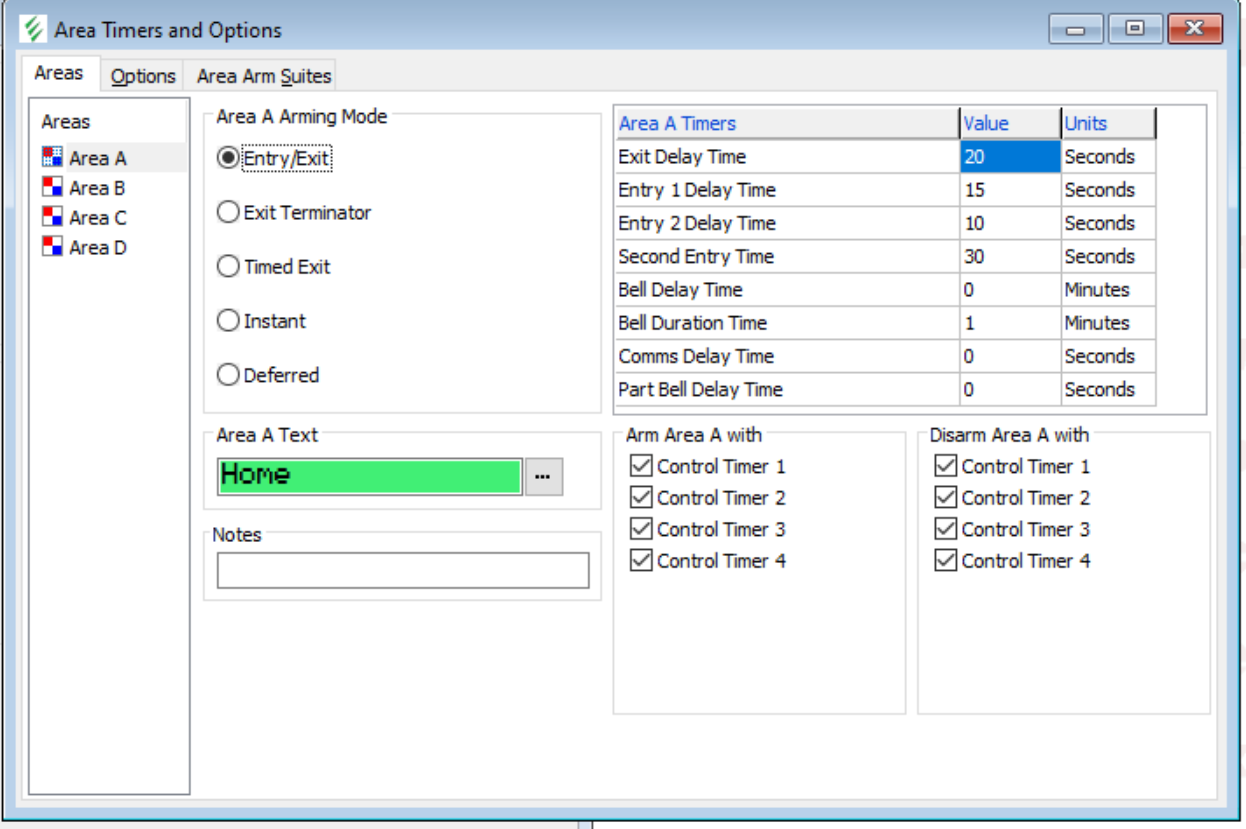The image size is (1246, 829).
Task: Select the Exit Delay Time value cell
Action: click(1009, 157)
